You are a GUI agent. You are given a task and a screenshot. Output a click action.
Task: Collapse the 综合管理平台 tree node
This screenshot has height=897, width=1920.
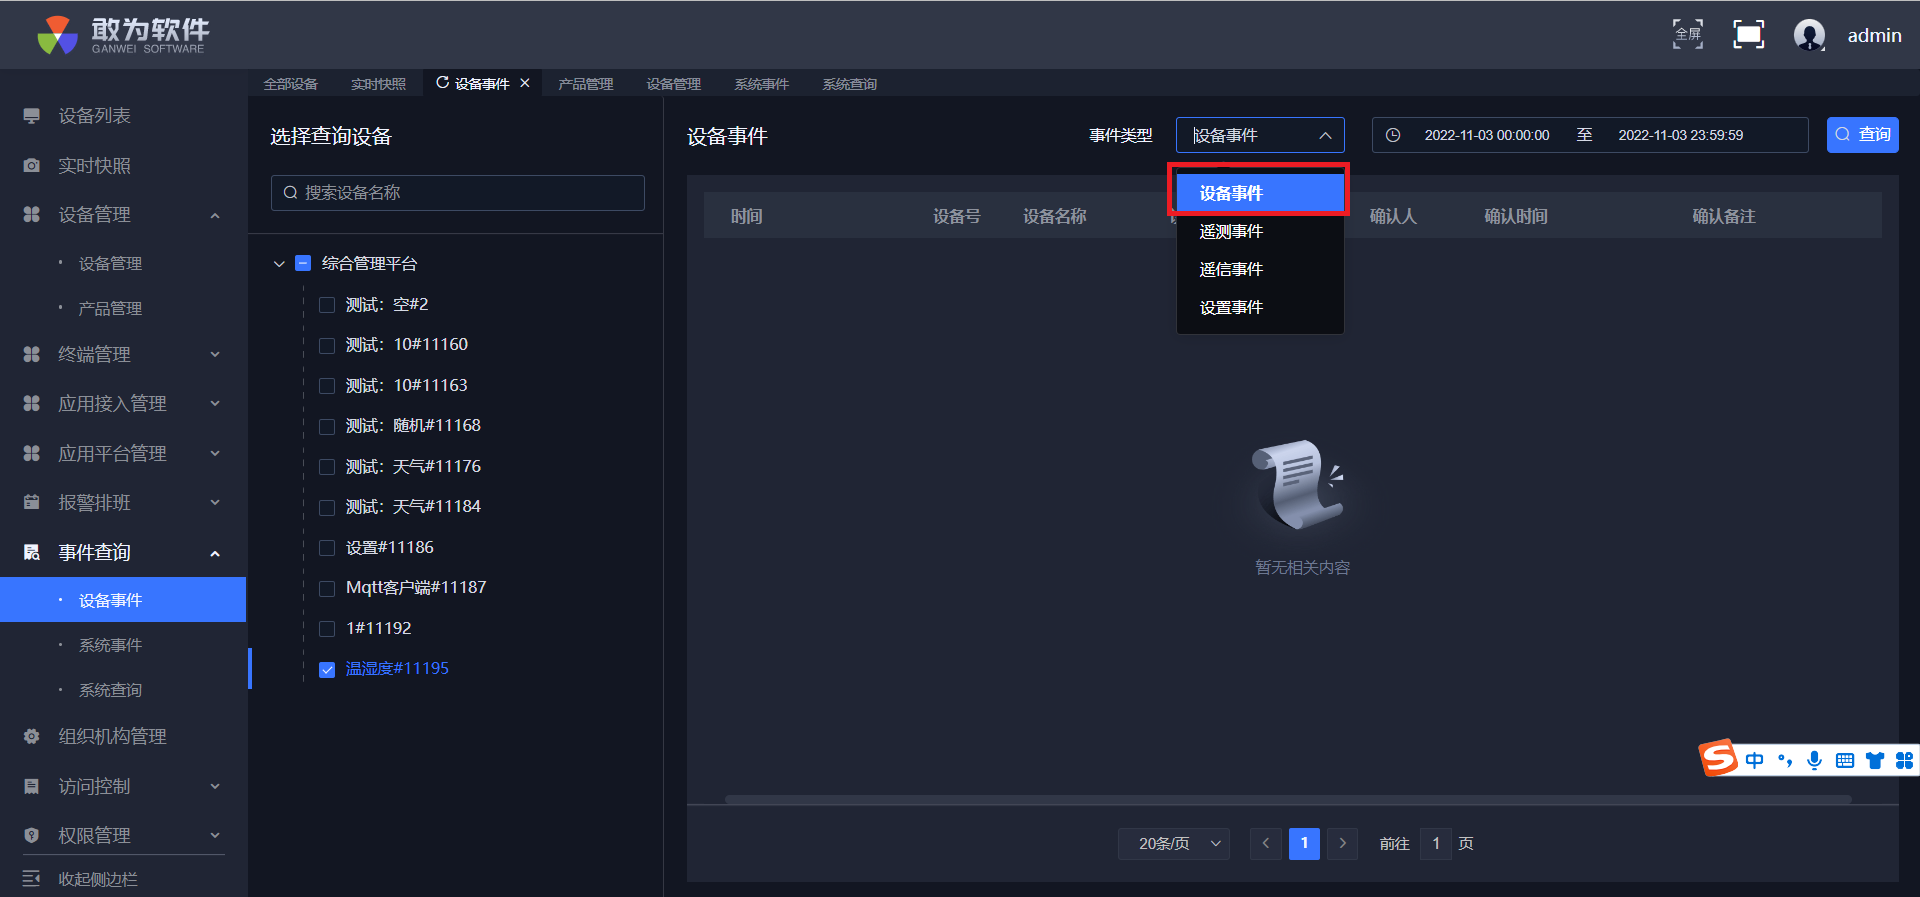(x=279, y=264)
